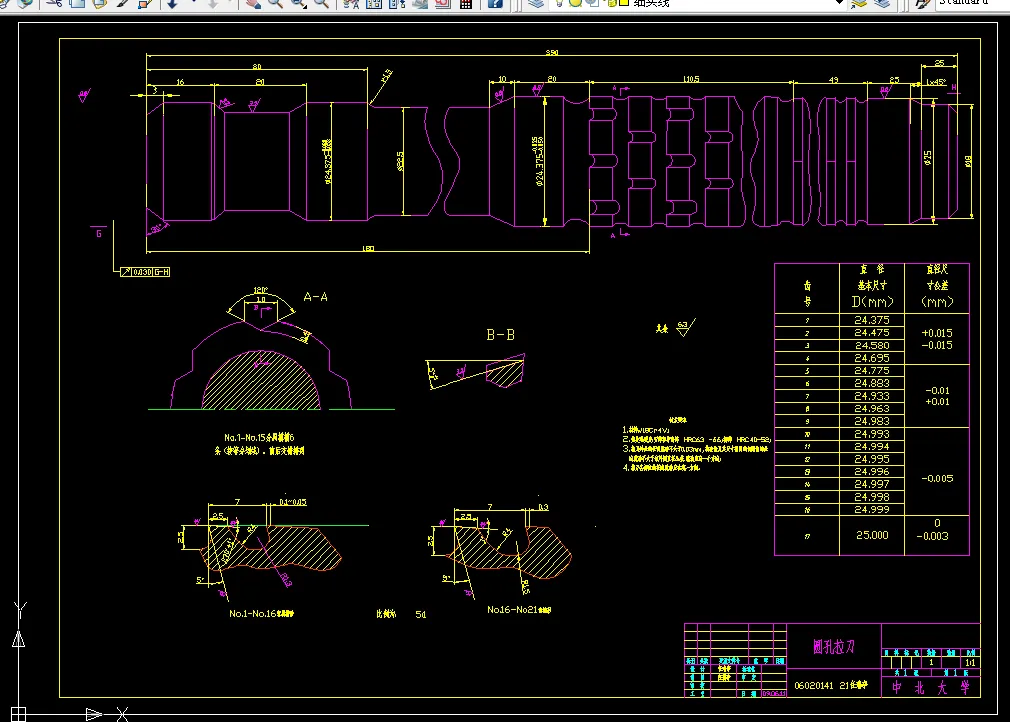The image size is (1010, 722).
Task: Expand the 细实线 layer dropdown arrow
Action: pos(839,3)
